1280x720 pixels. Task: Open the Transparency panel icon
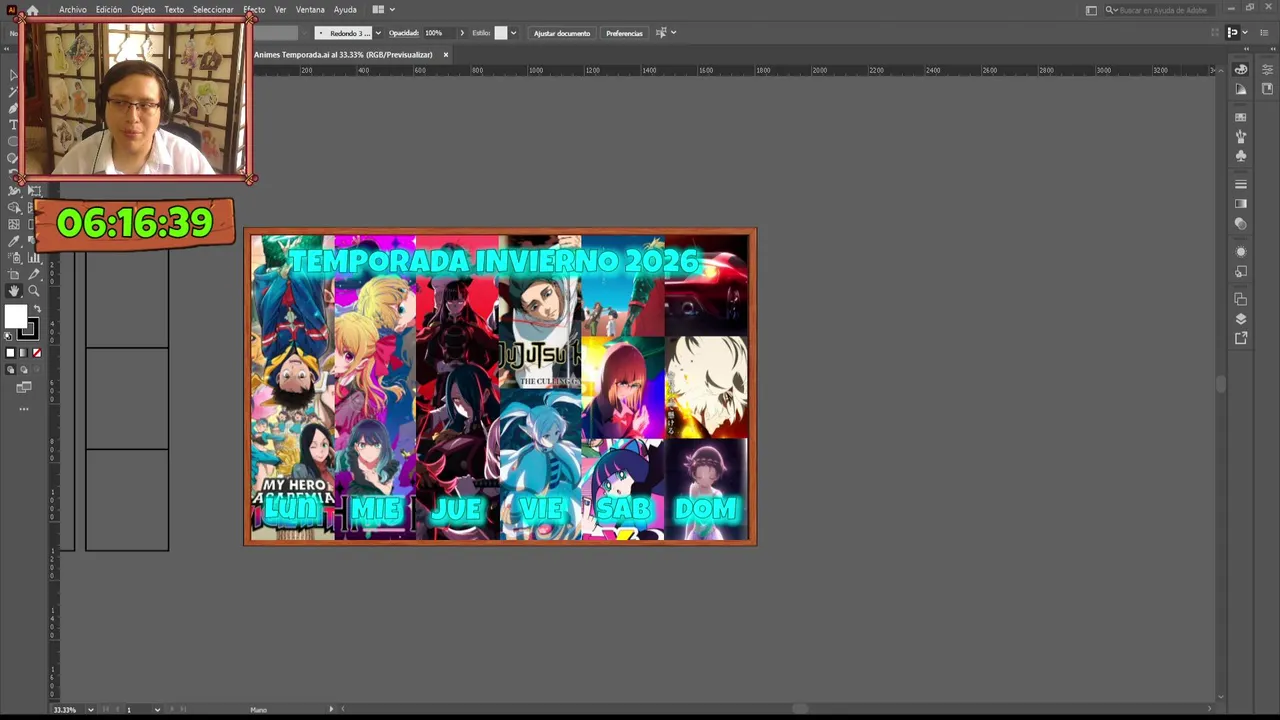(x=1240, y=223)
